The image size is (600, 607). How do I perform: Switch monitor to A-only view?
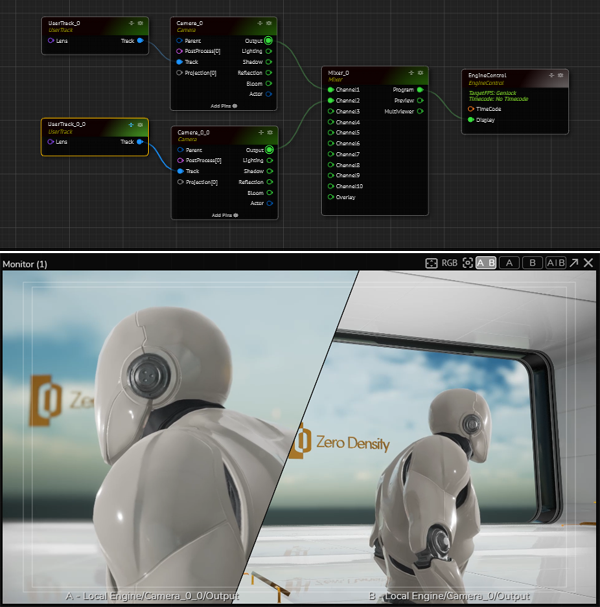[x=509, y=263]
